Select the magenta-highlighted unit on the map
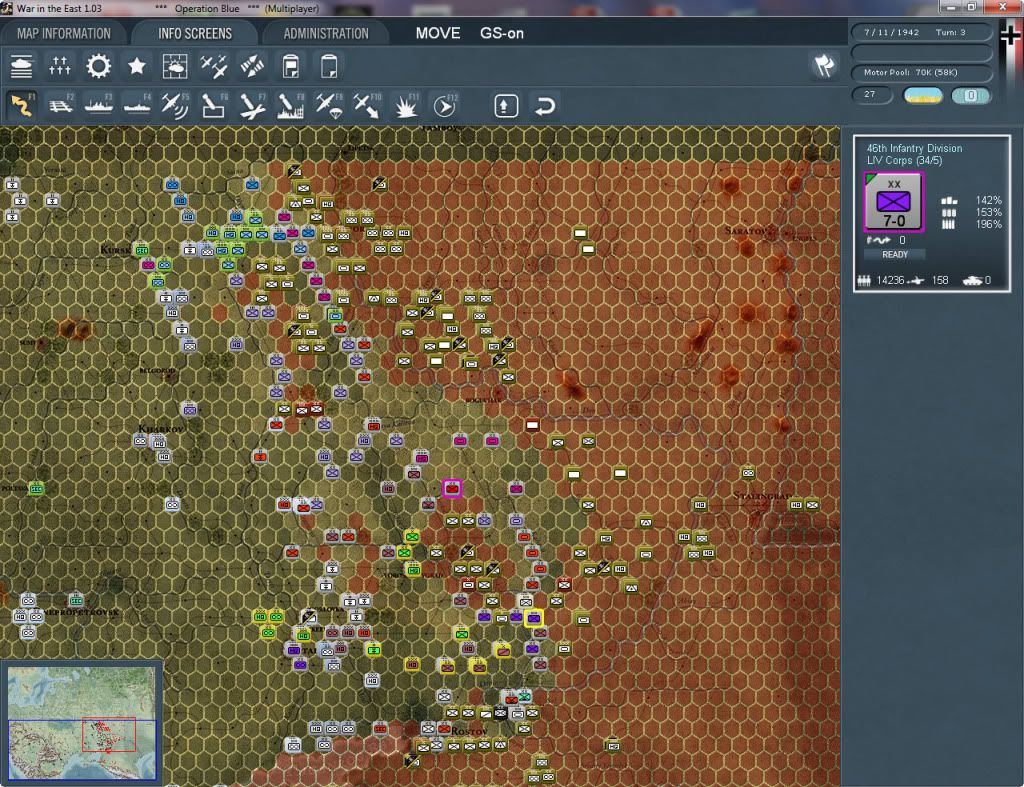 click(452, 489)
